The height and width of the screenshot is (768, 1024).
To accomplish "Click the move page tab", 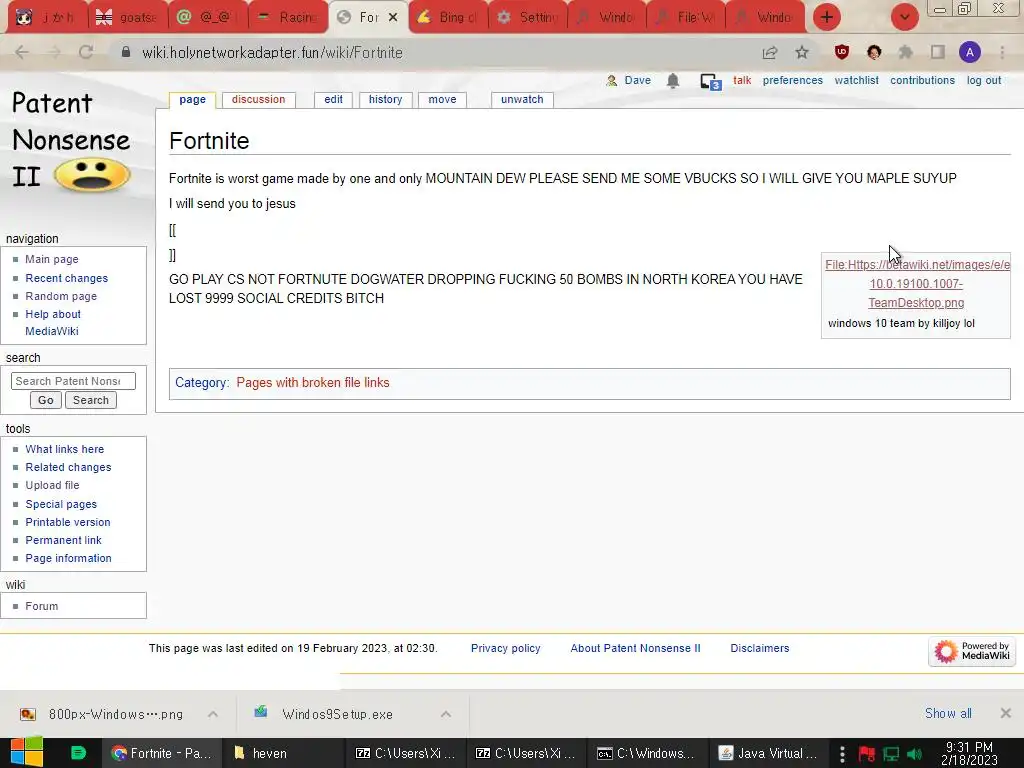I will (x=442, y=99).
